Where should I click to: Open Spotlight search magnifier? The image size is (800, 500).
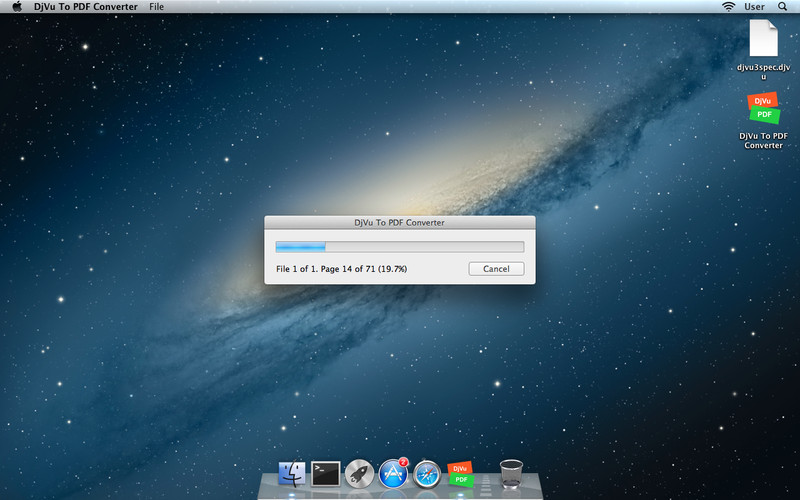[x=783, y=7]
